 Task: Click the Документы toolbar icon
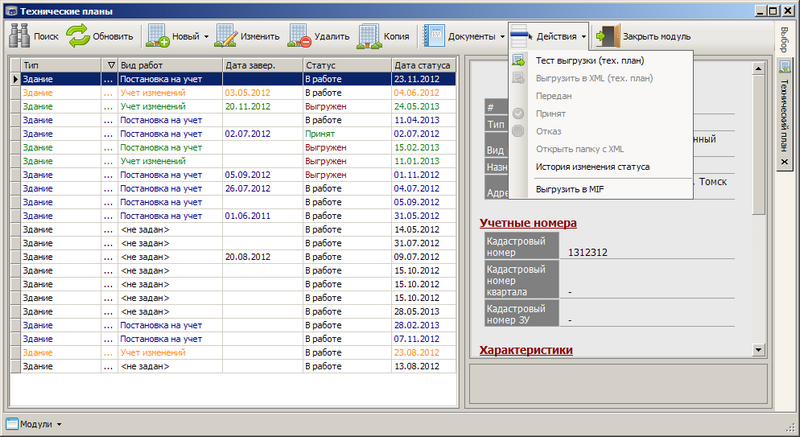[434, 37]
